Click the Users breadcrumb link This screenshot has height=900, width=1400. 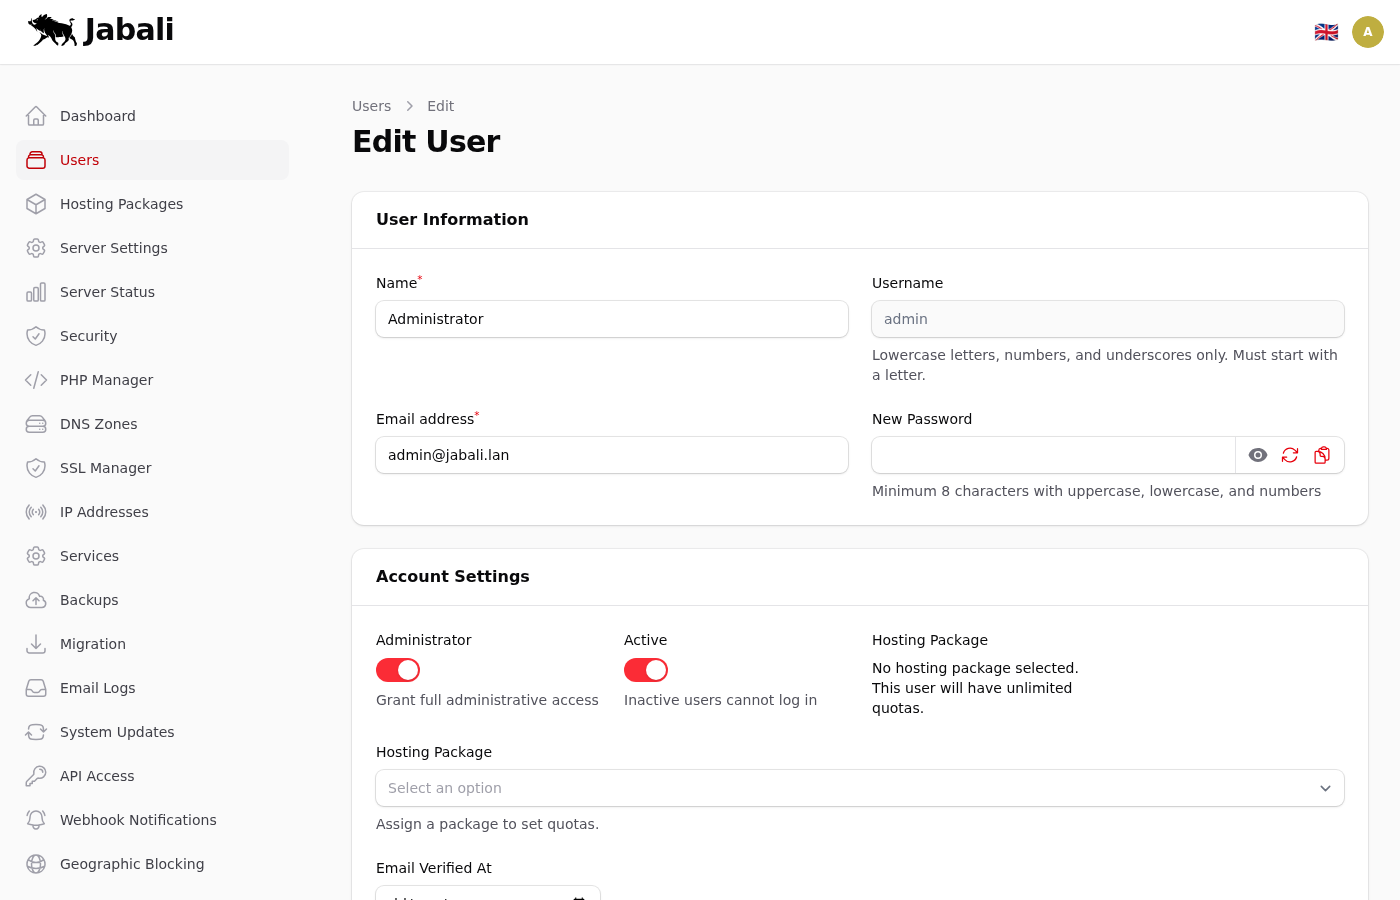(x=371, y=106)
